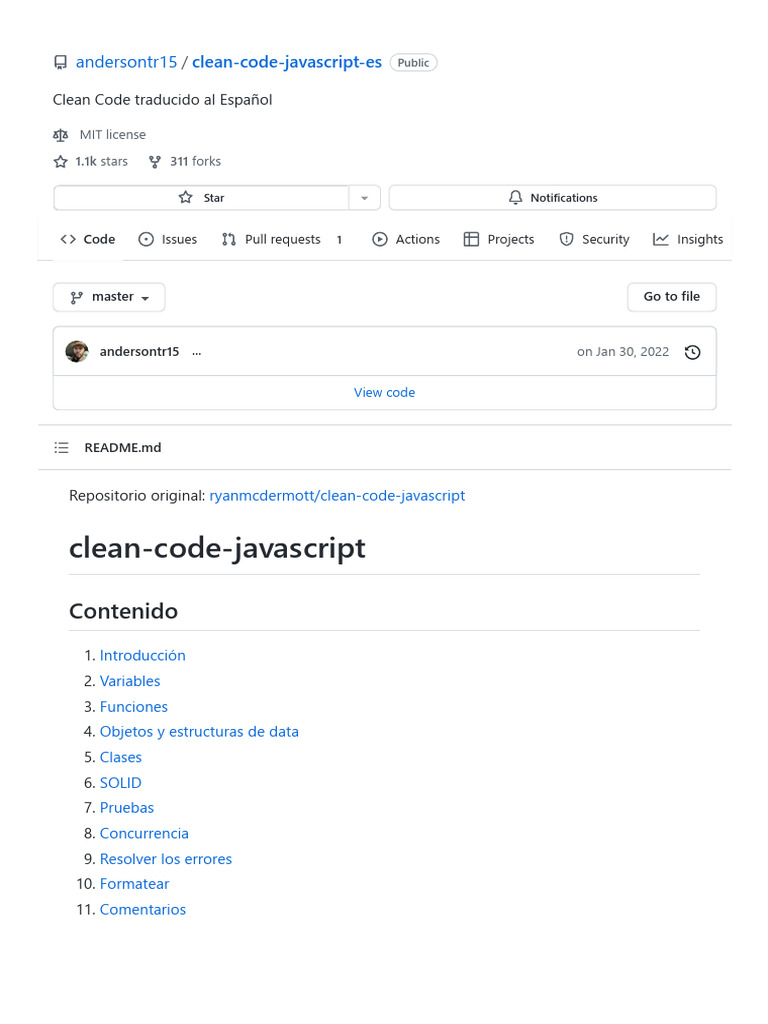The width and height of the screenshot is (768, 1024).
Task: Click the MIT license scale icon
Action: click(x=61, y=135)
